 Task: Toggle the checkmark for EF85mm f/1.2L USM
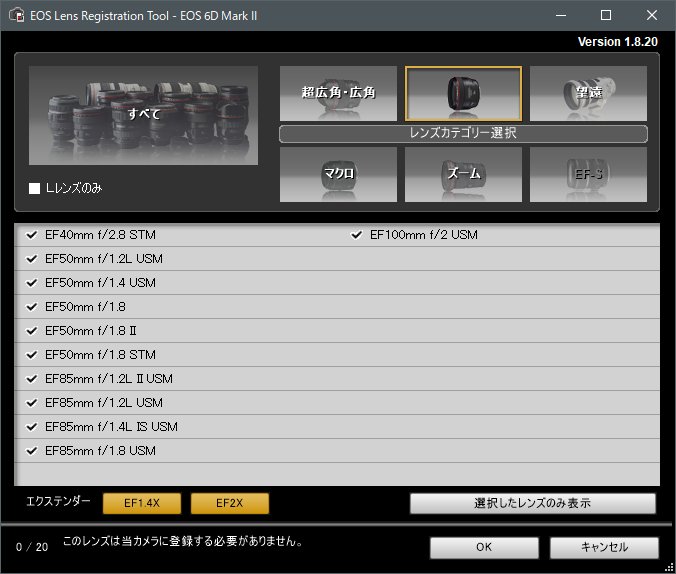tap(31, 403)
